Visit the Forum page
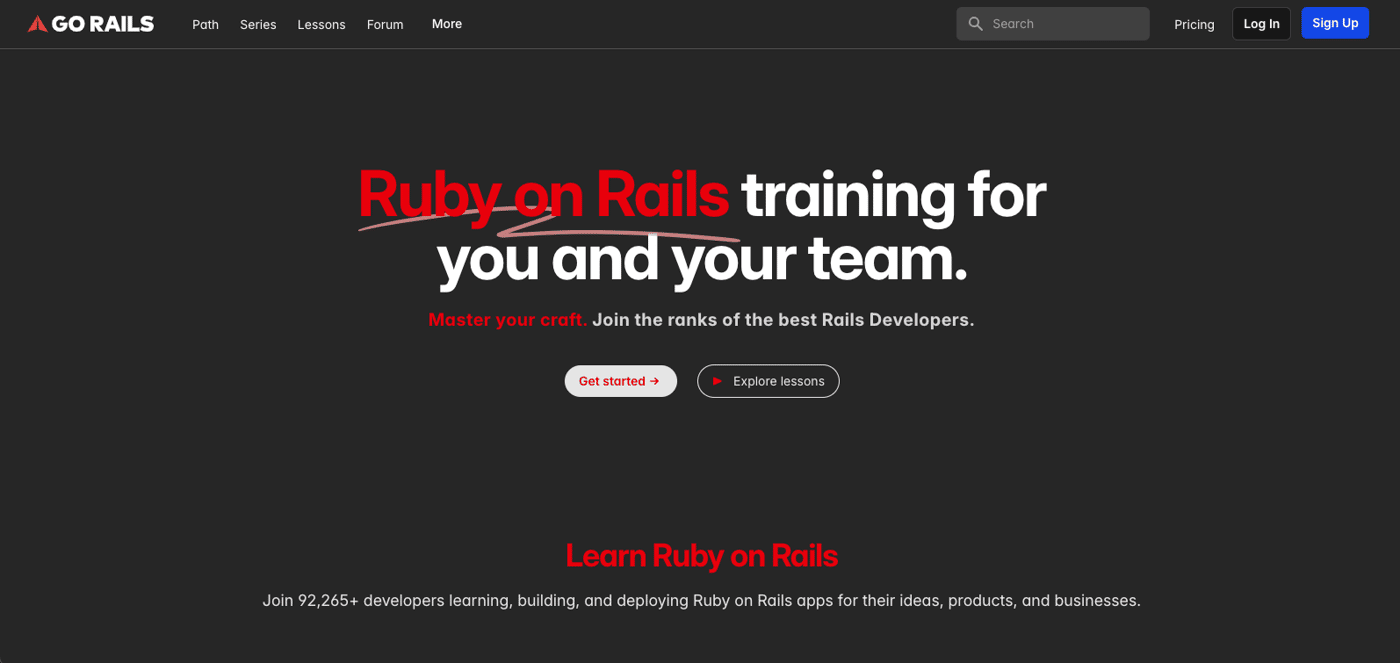 point(385,24)
